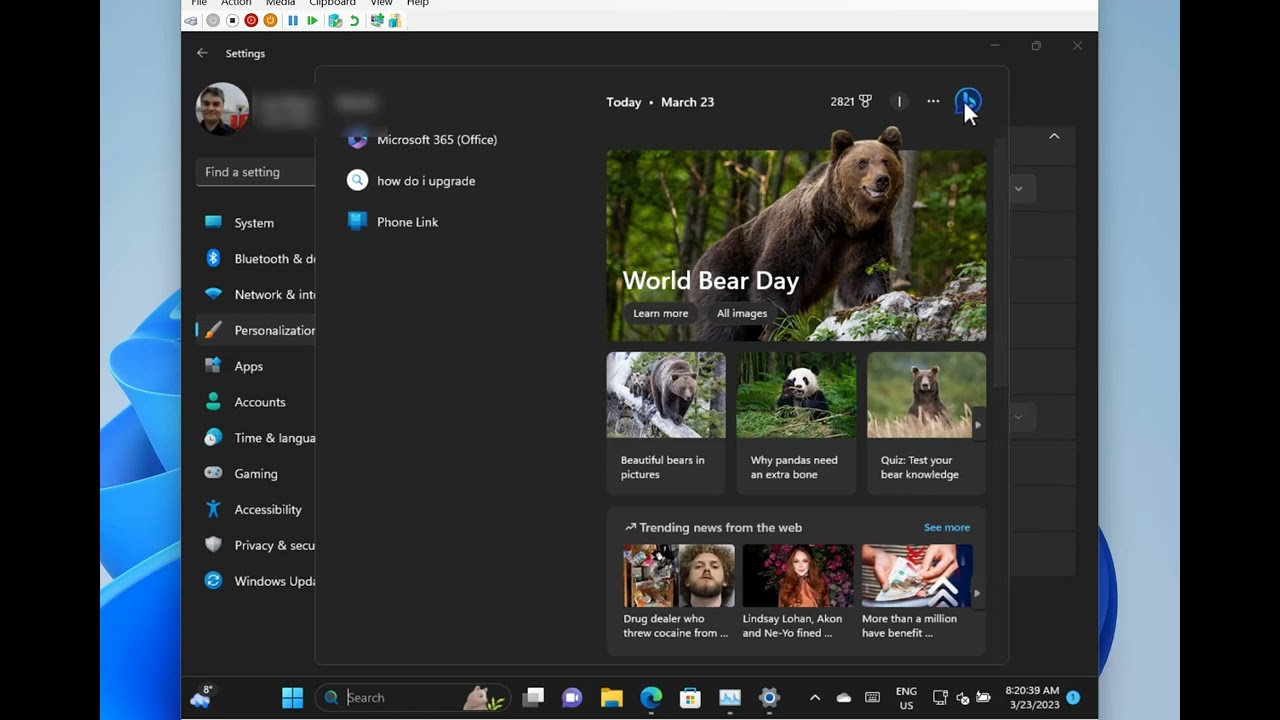The height and width of the screenshot is (720, 1280).
Task: Collapse the top section chevron in Settings window
Action: 1054,136
